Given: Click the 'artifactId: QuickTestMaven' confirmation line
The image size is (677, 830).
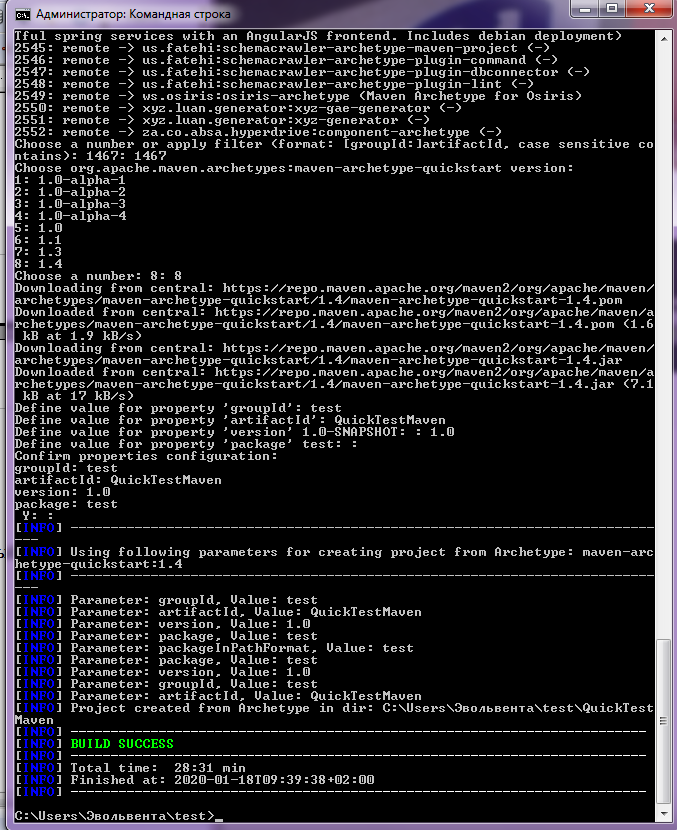Looking at the screenshot, I should point(118,480).
